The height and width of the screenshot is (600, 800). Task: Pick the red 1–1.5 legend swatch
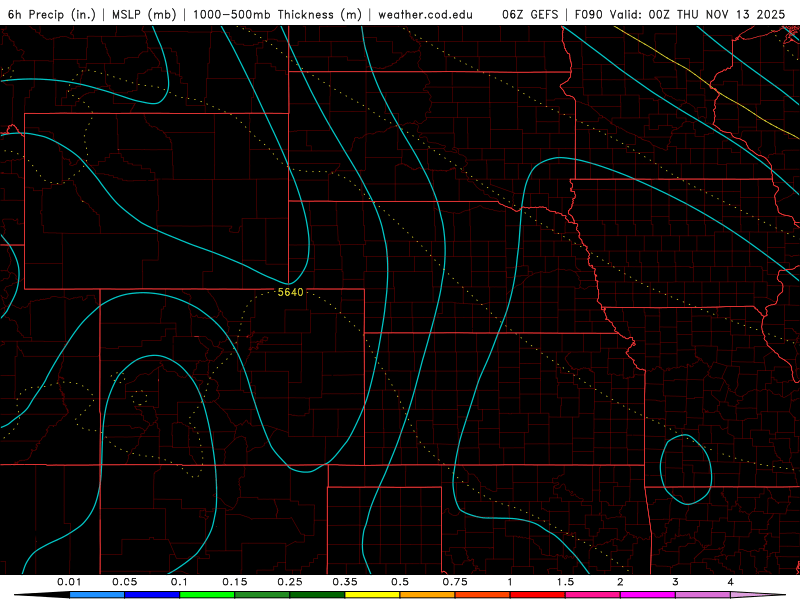538,595
